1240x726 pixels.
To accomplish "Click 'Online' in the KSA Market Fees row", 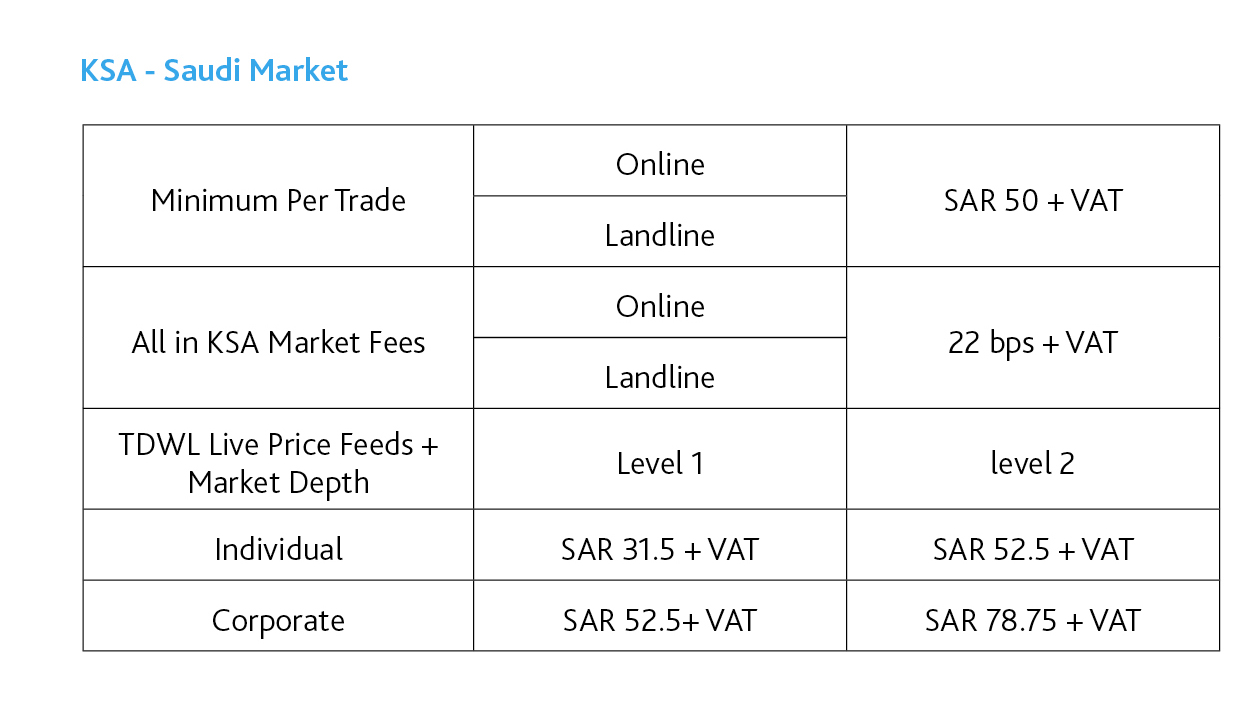I will pyautogui.click(x=660, y=307).
